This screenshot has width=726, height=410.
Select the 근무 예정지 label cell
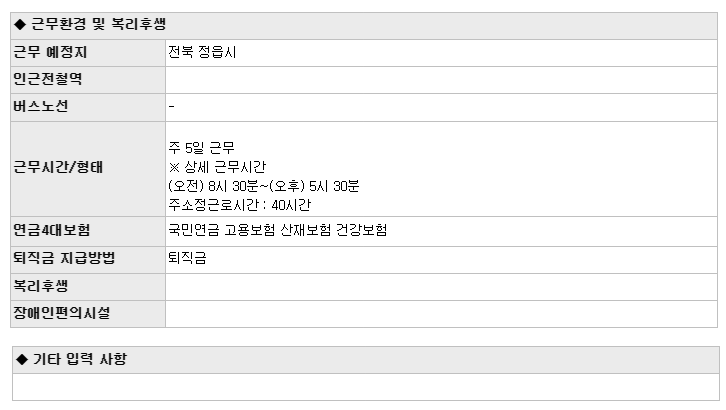88,53
